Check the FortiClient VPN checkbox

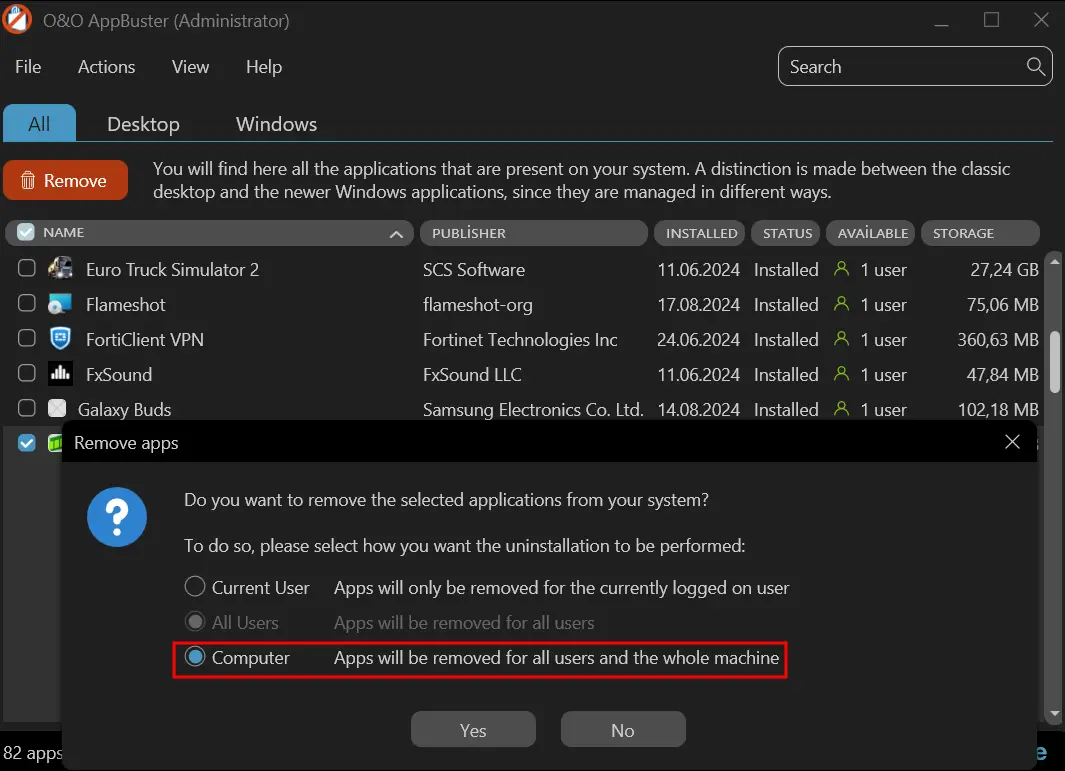26,338
